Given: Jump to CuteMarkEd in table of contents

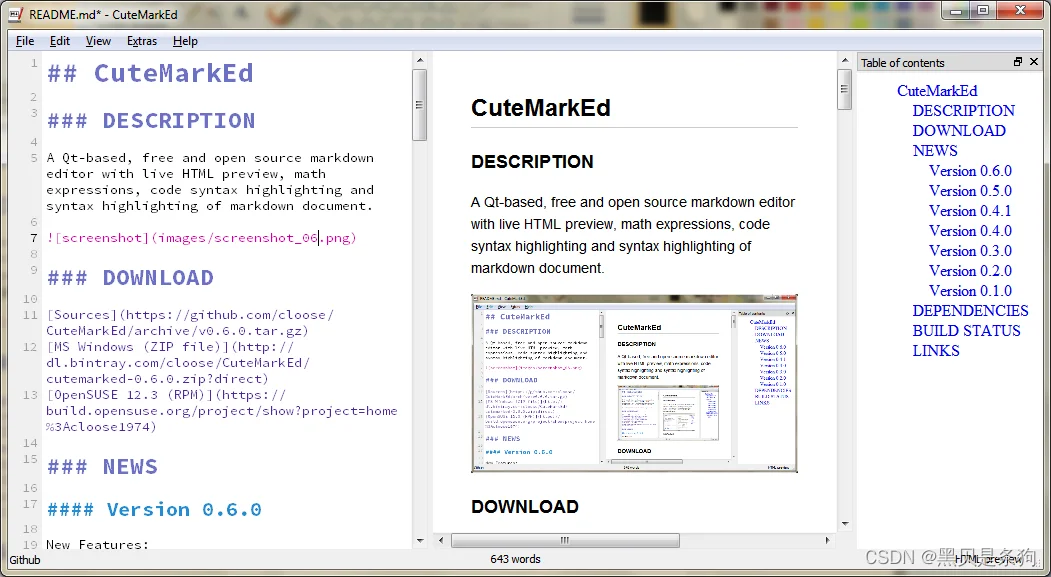Looking at the screenshot, I should [936, 90].
